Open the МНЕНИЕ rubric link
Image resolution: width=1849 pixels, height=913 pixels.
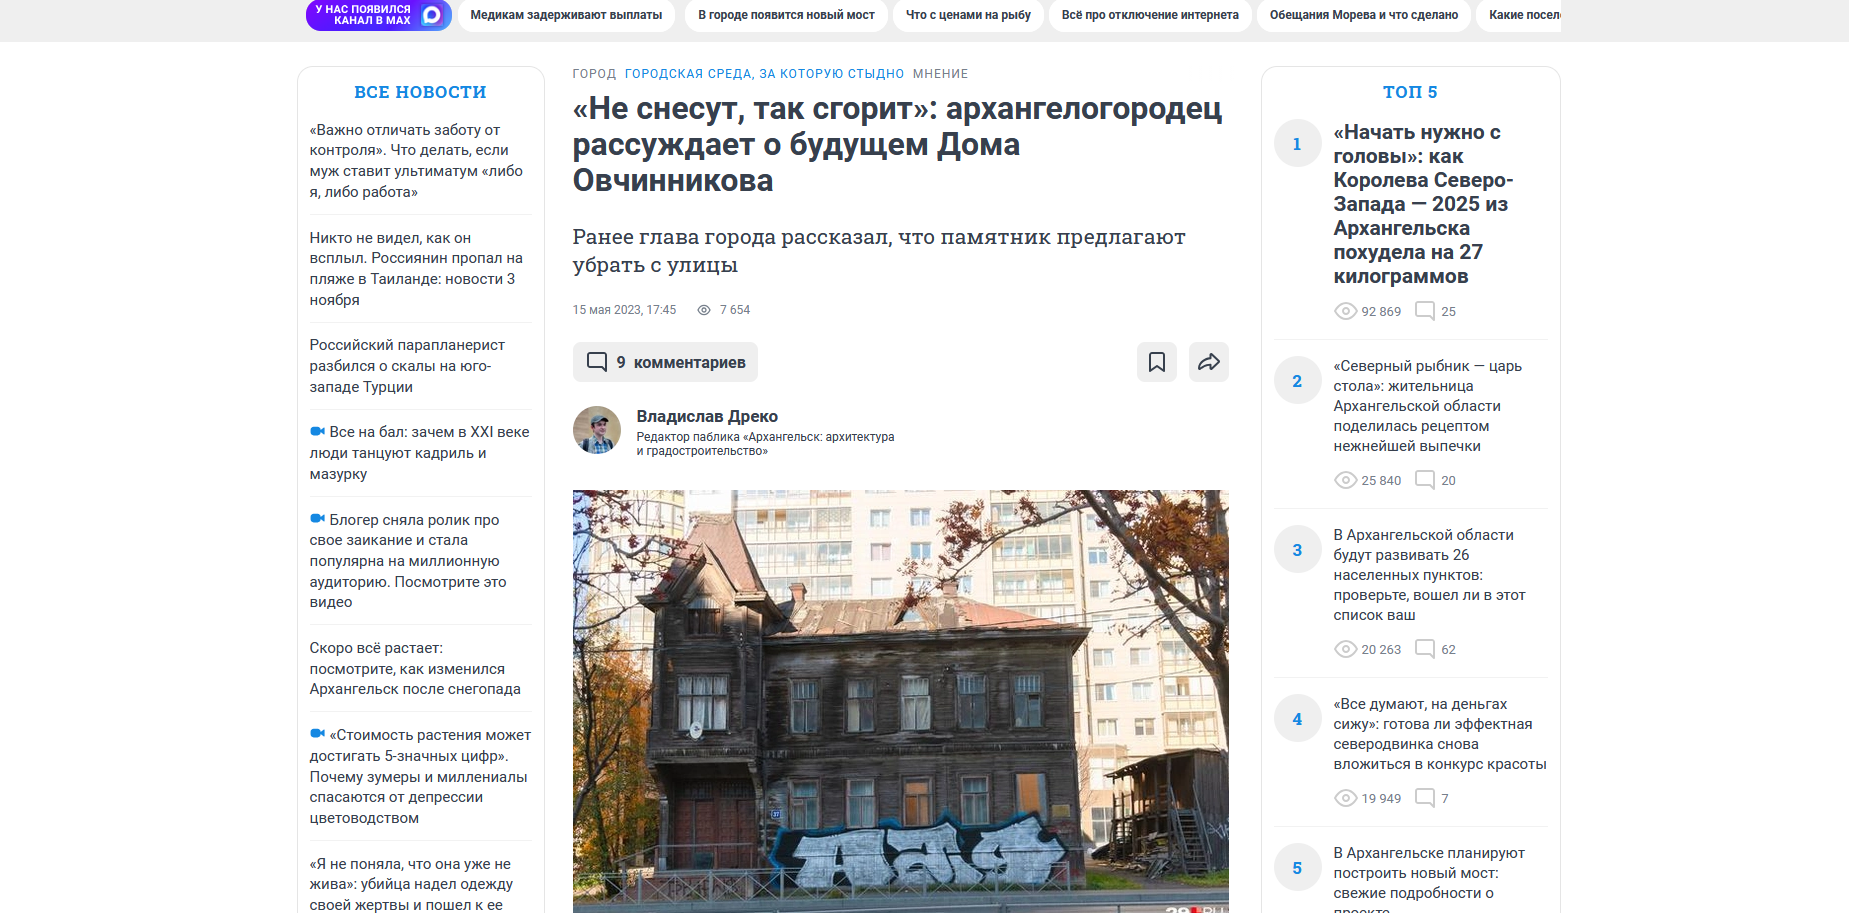pyautogui.click(x=940, y=74)
